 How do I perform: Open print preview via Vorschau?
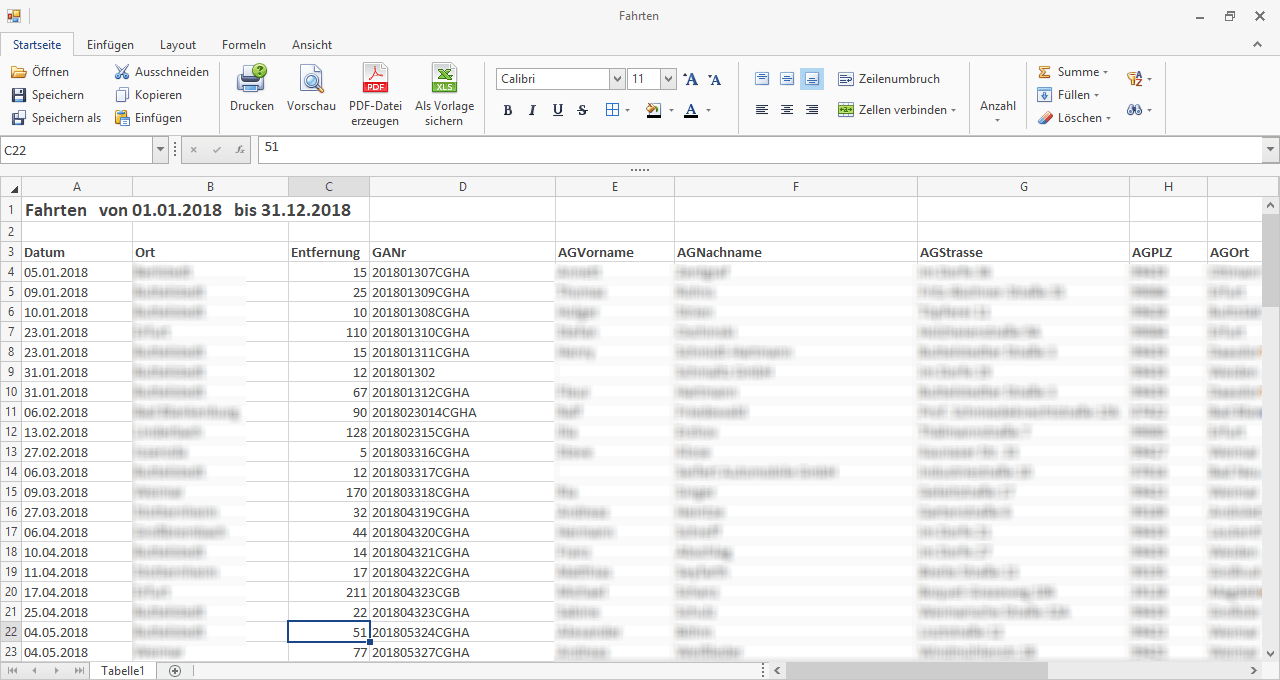pos(311,88)
